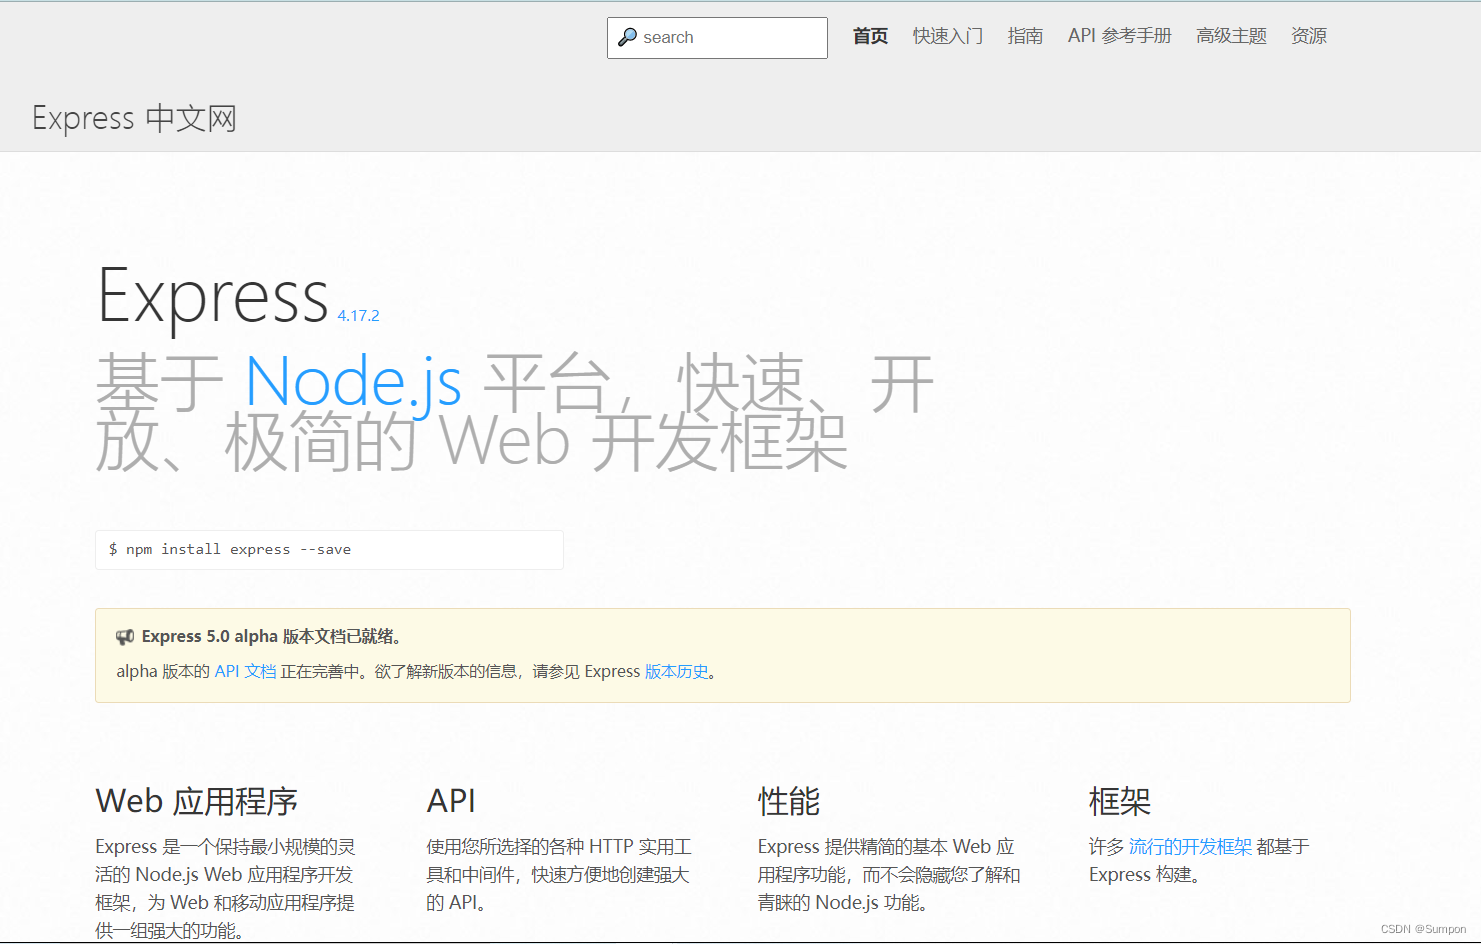Viewport: 1481px width, 944px height.
Task: Click the 'Express 5.0 alpha 版本文档已就绪' notice title
Action: [x=271, y=637]
